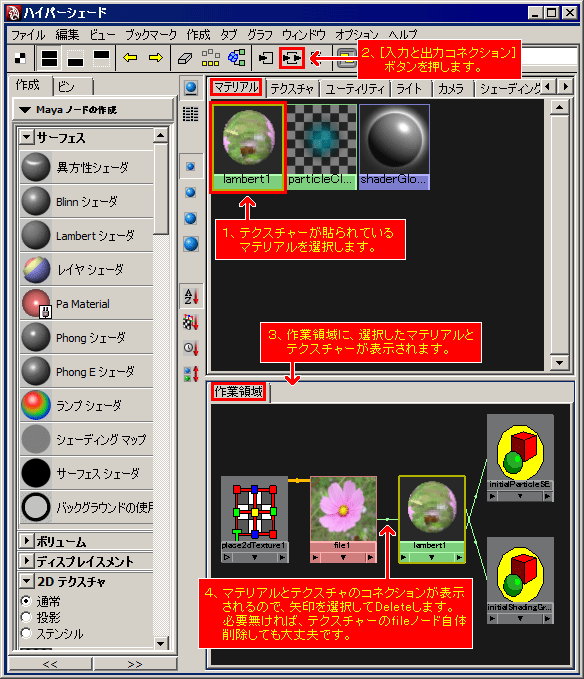Collapse the サーフェス section

[26, 137]
